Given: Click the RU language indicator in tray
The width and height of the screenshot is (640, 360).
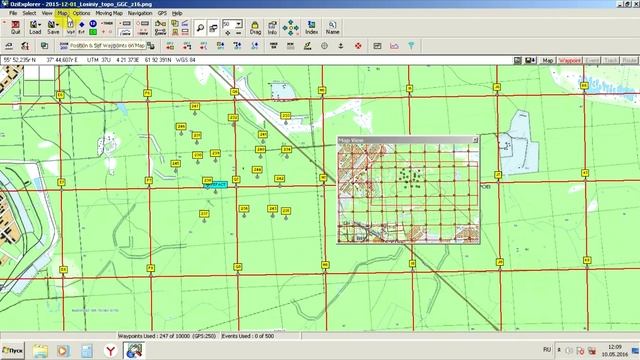Looking at the screenshot, I should coord(547,350).
